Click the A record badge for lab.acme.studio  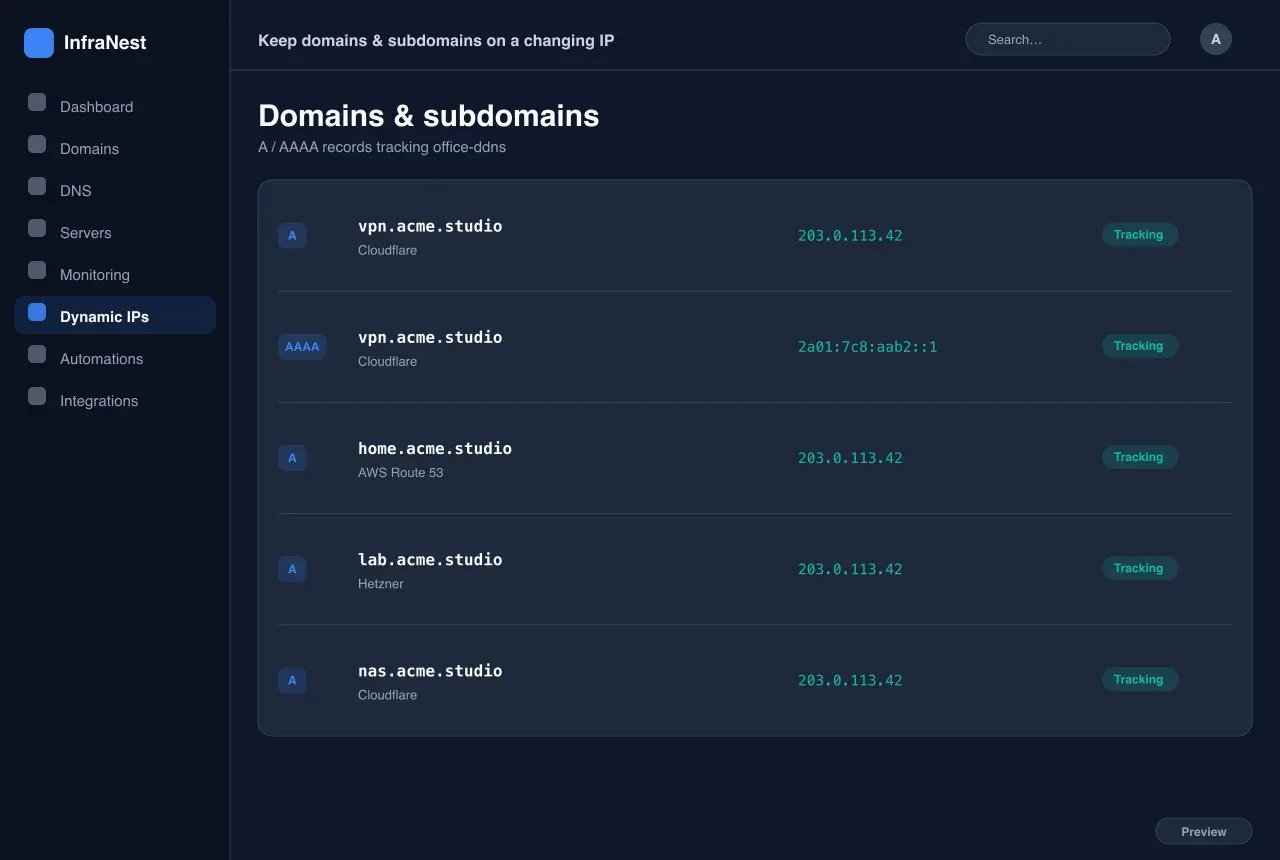coord(292,569)
